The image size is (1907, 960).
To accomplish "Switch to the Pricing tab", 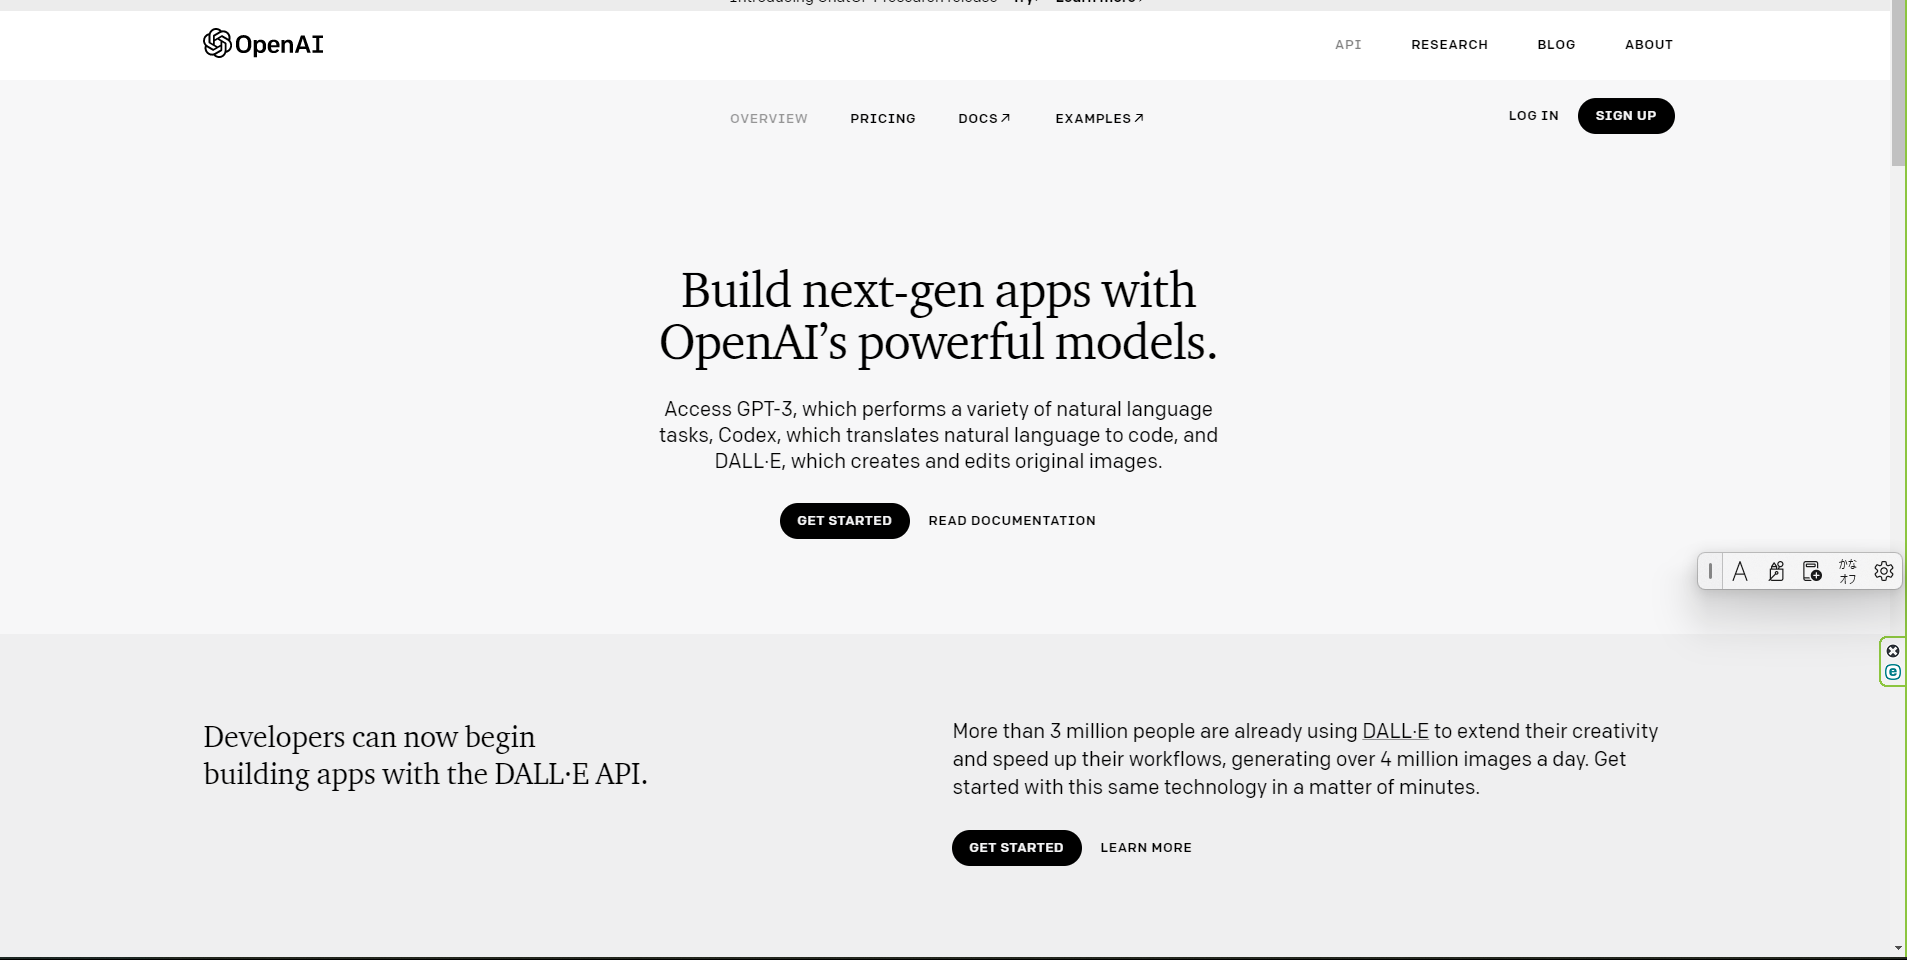I will click(882, 119).
